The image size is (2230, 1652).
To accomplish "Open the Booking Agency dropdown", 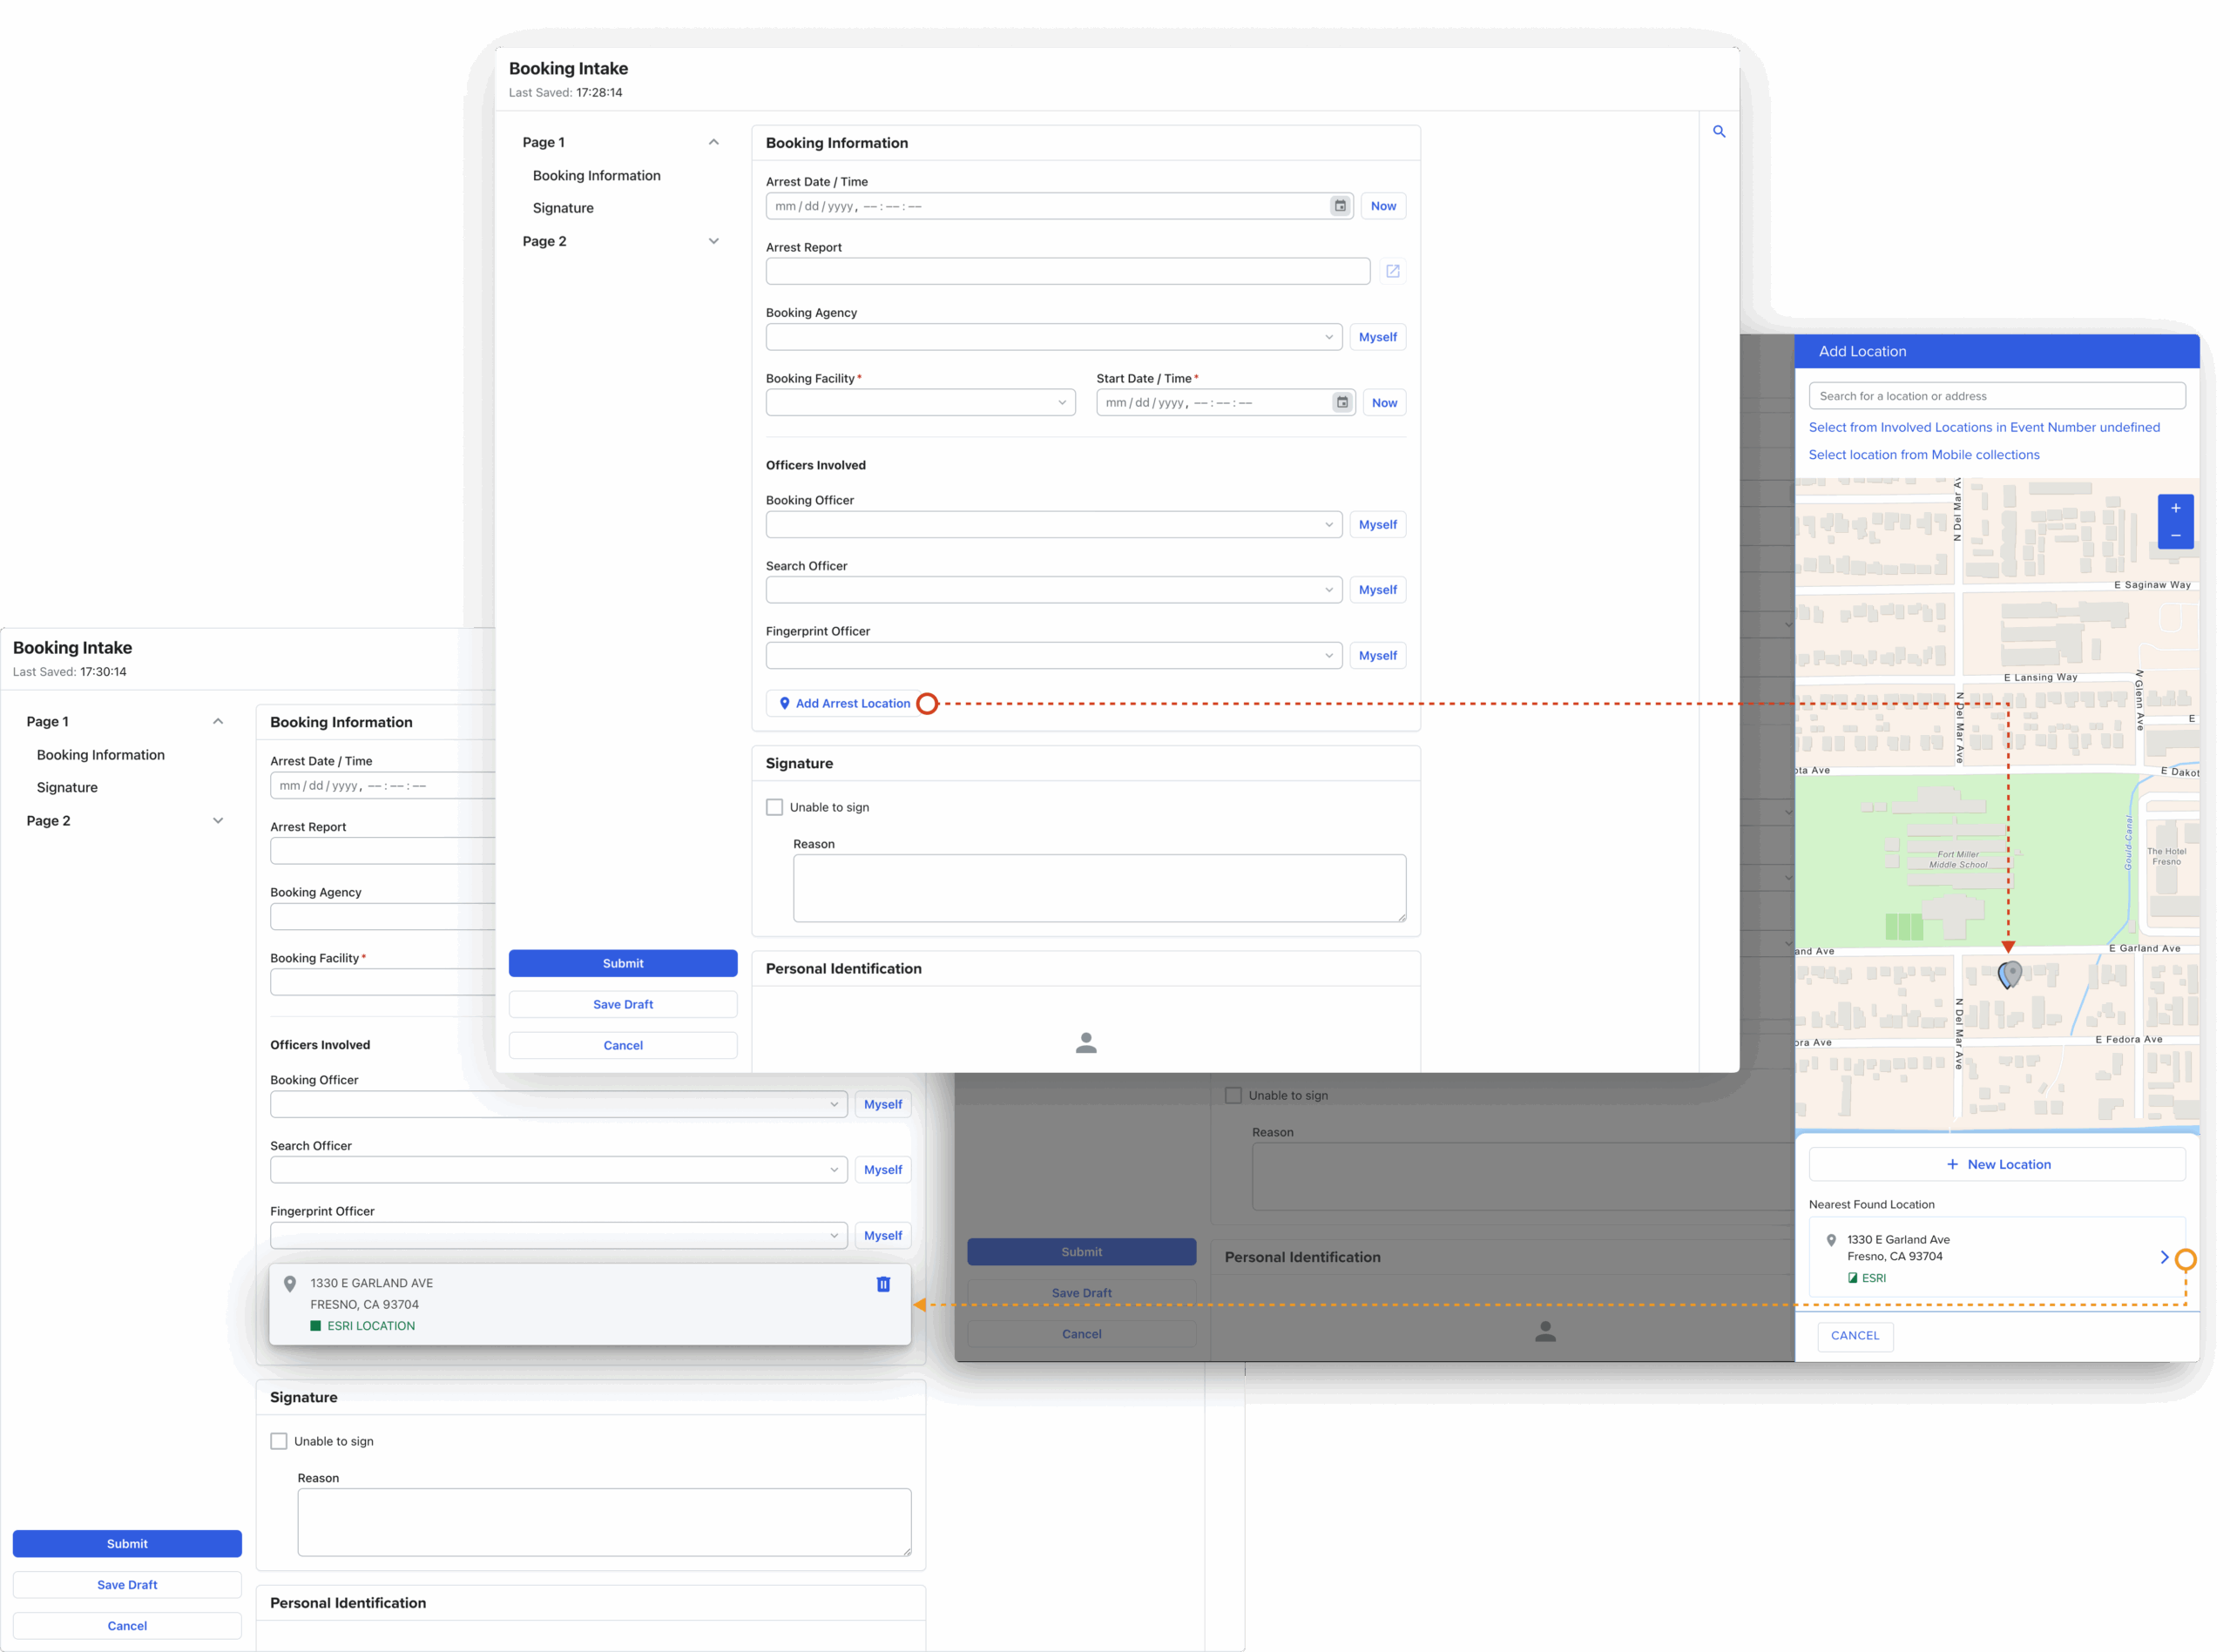I will tap(1053, 337).
